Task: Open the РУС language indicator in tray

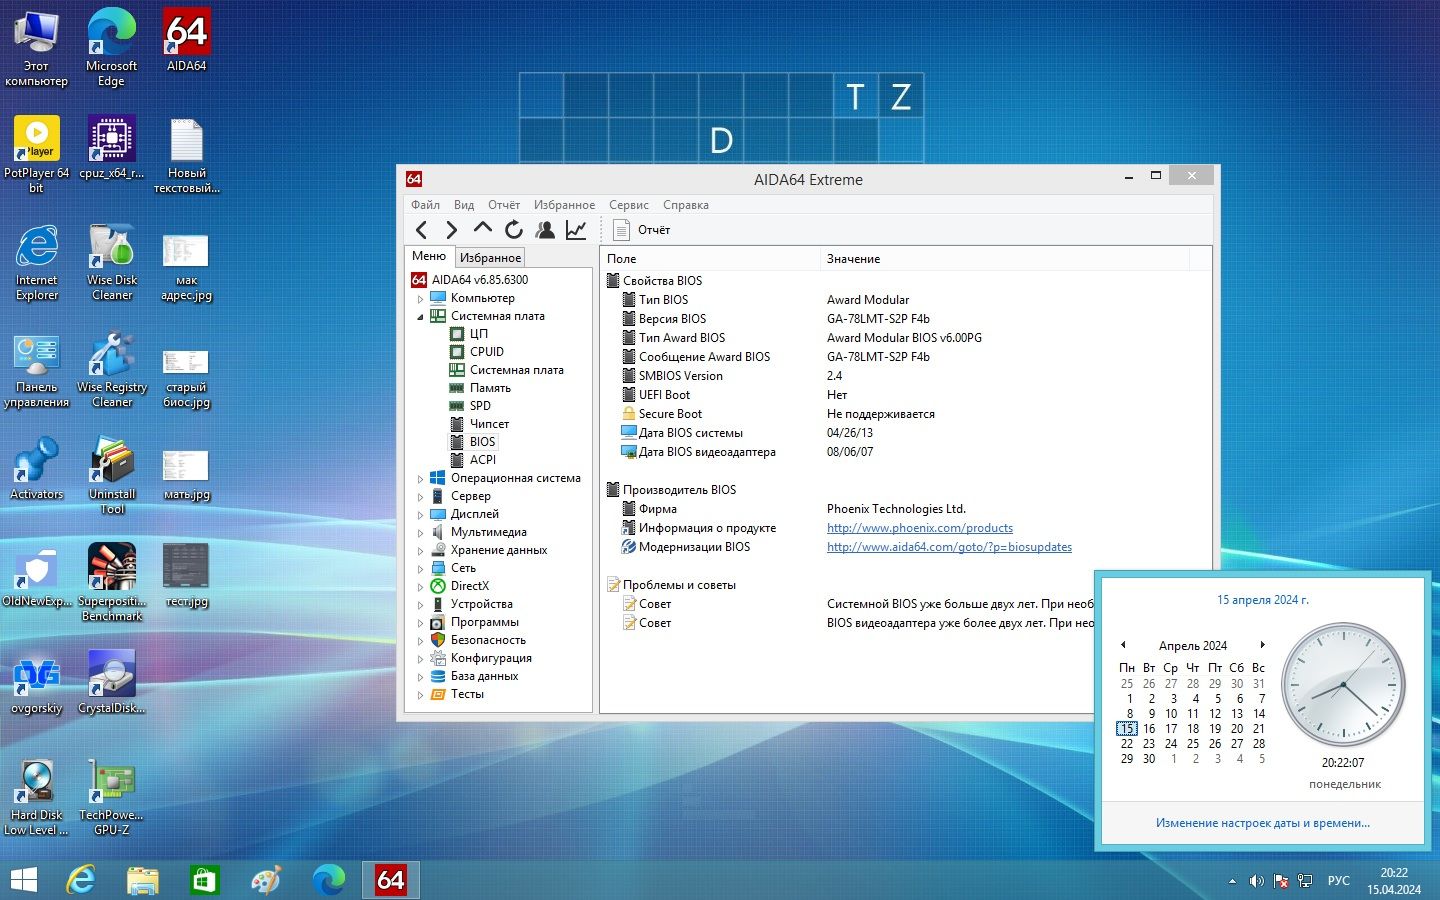Action: click(x=1338, y=881)
